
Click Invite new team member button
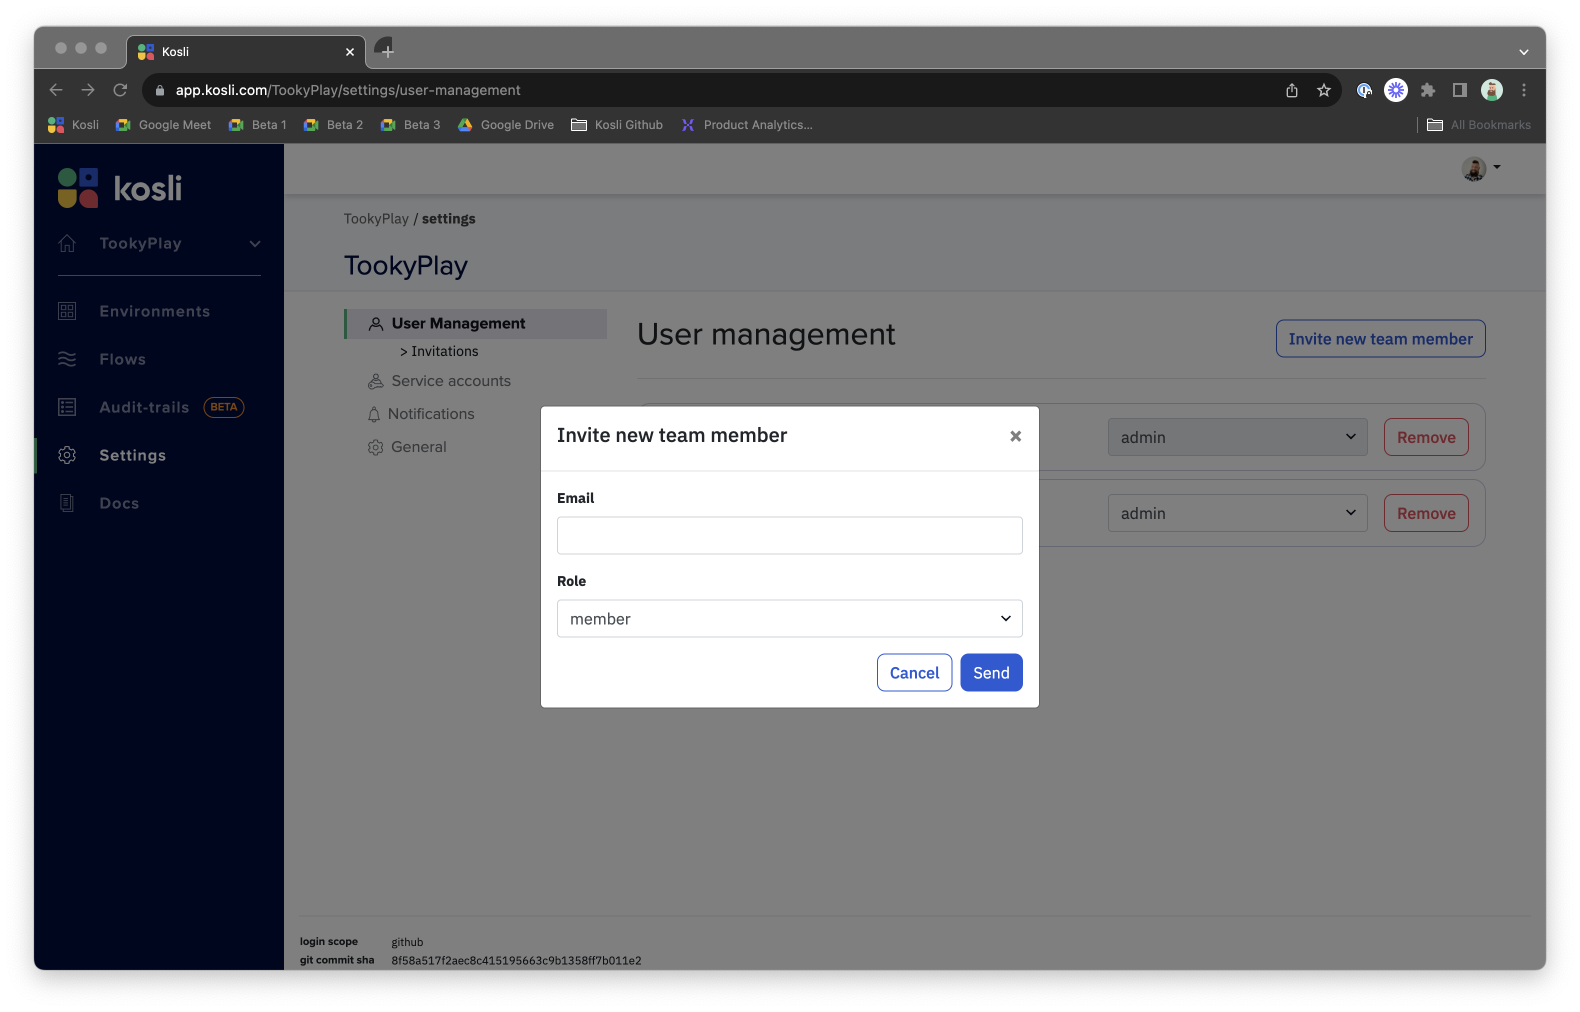pos(1380,339)
